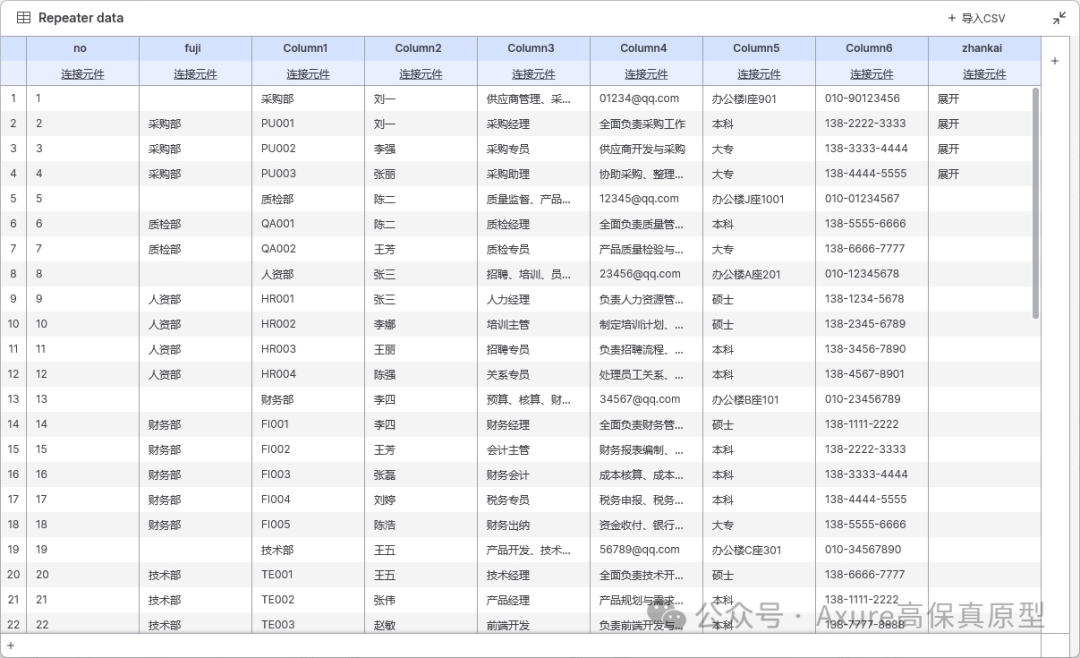The height and width of the screenshot is (658, 1080).
Task: Select the fuji column header
Action: [196, 48]
